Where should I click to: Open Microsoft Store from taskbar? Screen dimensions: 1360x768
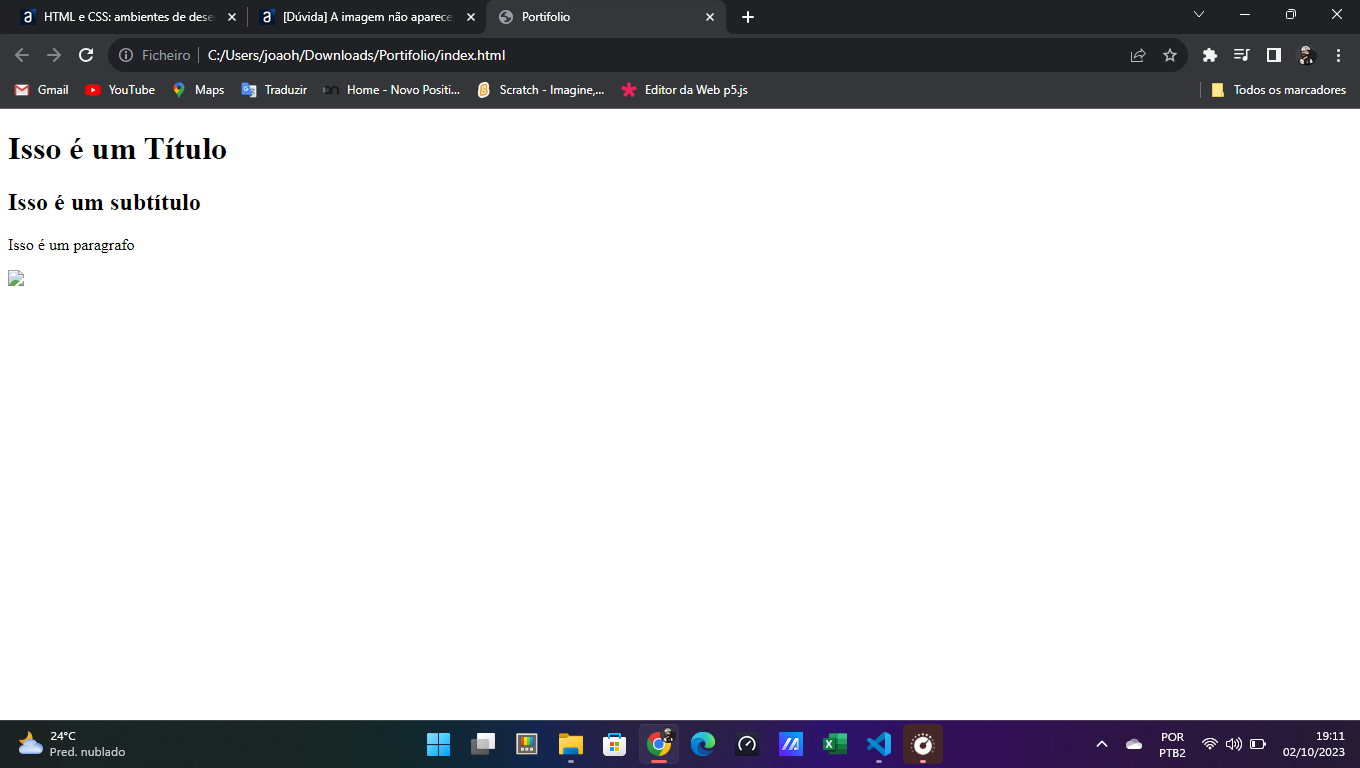615,744
